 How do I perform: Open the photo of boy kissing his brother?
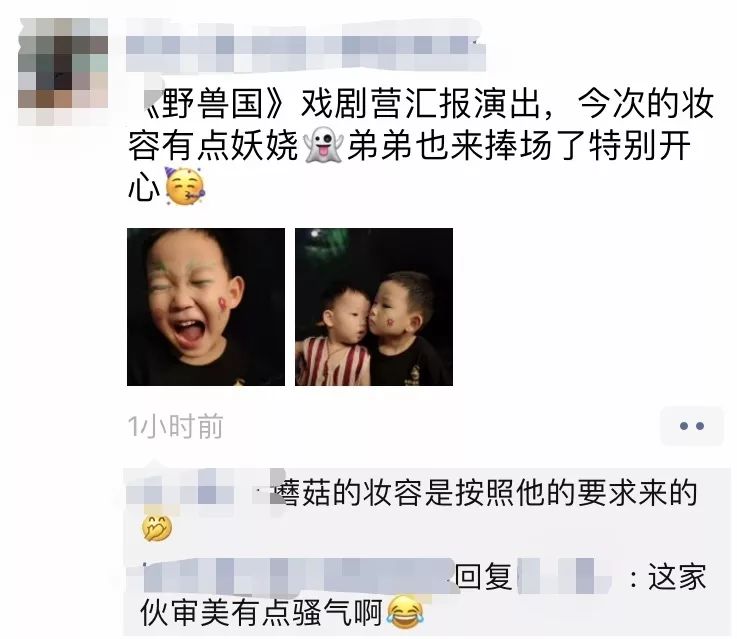(374, 307)
